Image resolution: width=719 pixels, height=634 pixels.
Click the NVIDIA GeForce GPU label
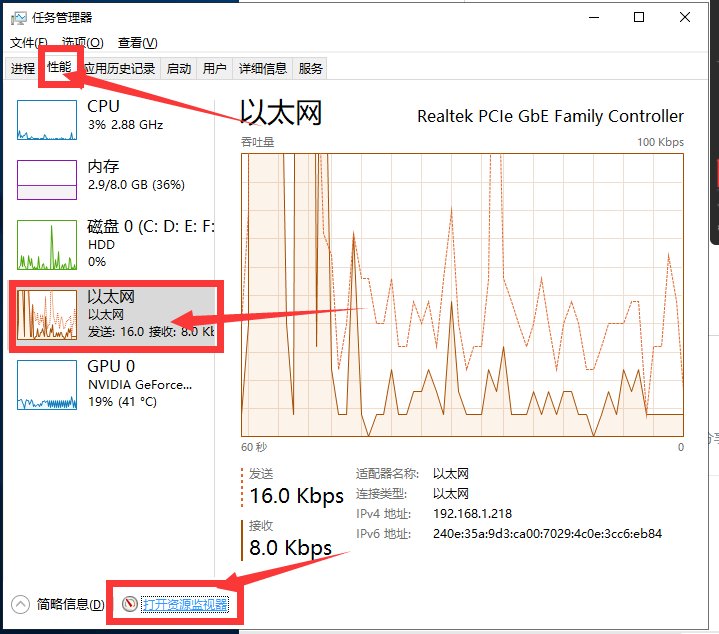tap(140, 385)
